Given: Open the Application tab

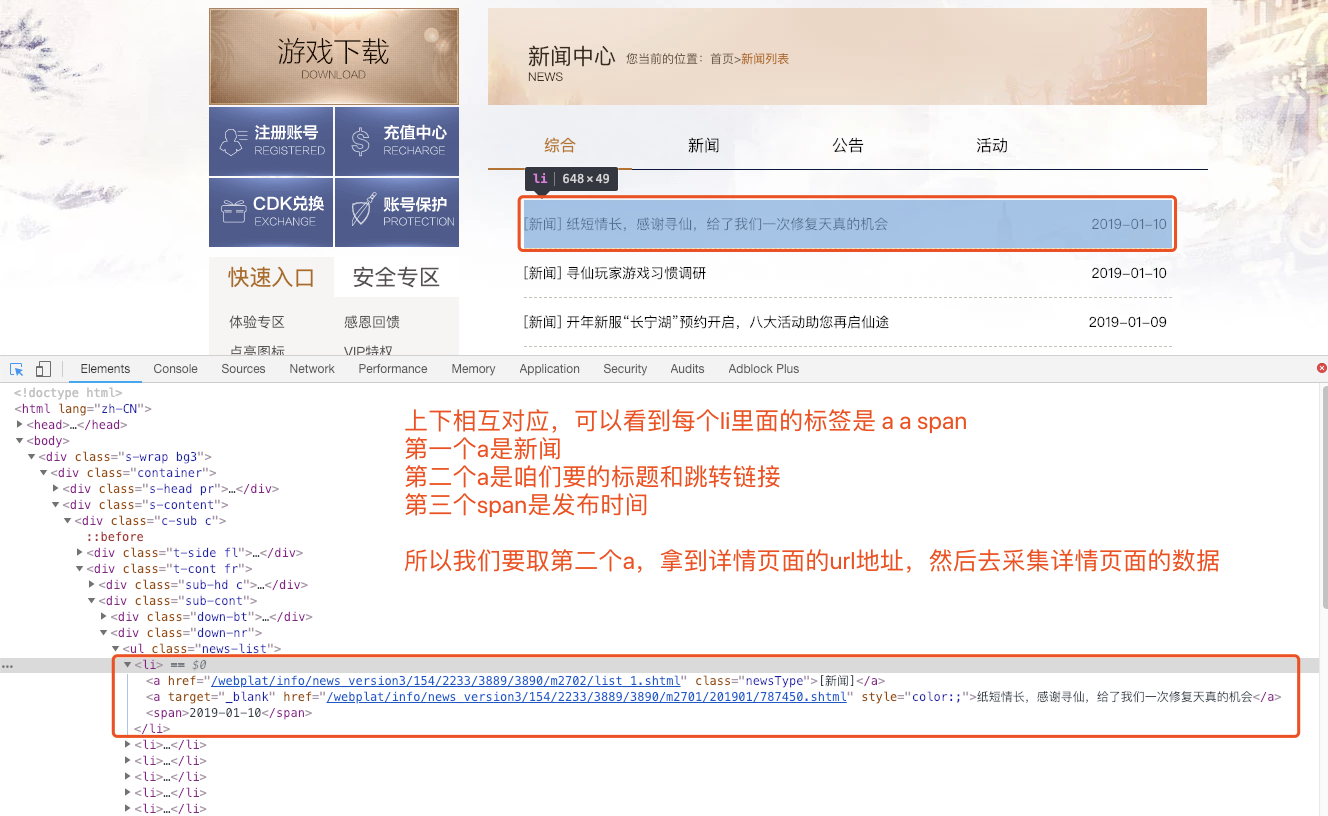Looking at the screenshot, I should (549, 369).
